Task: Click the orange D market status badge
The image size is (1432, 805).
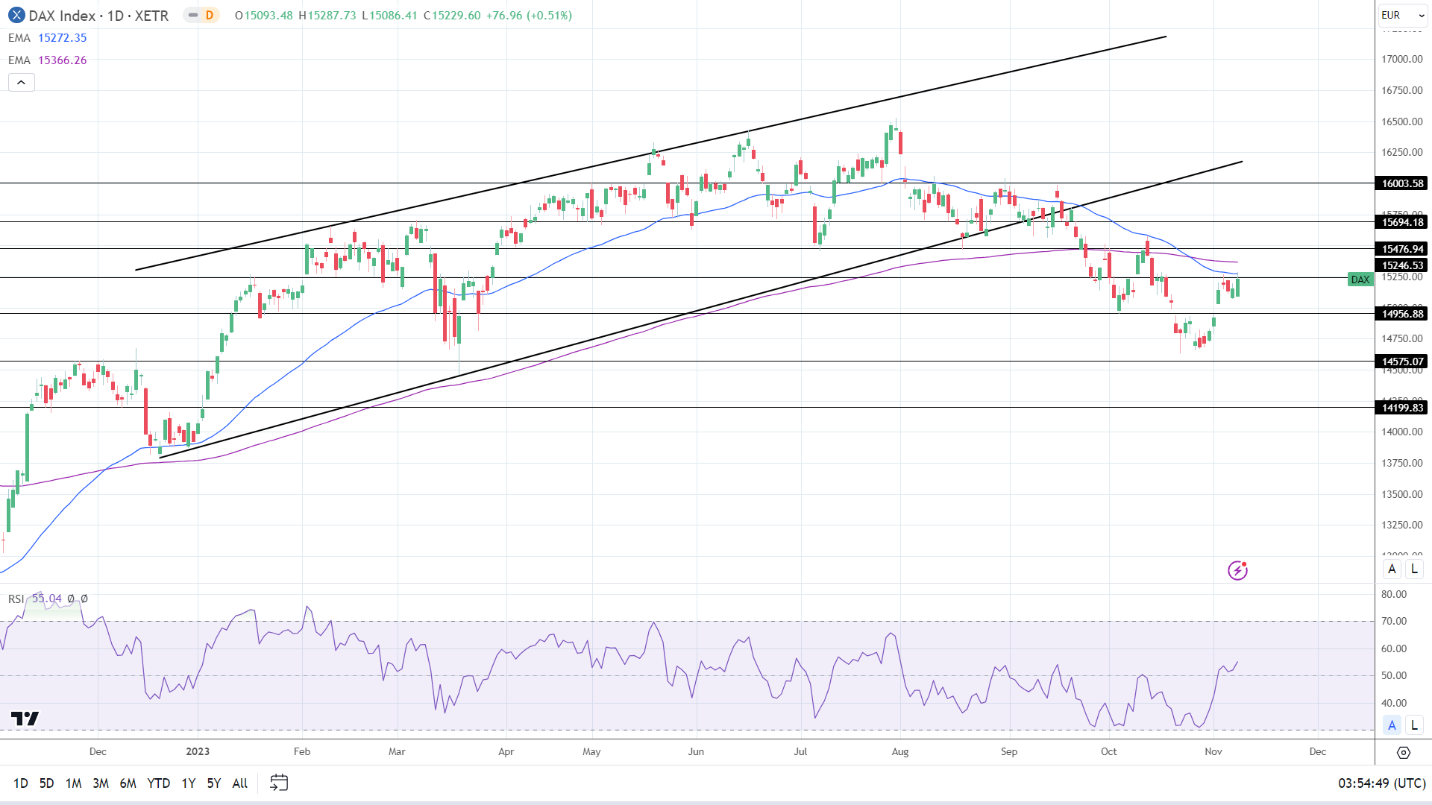Action: (208, 15)
